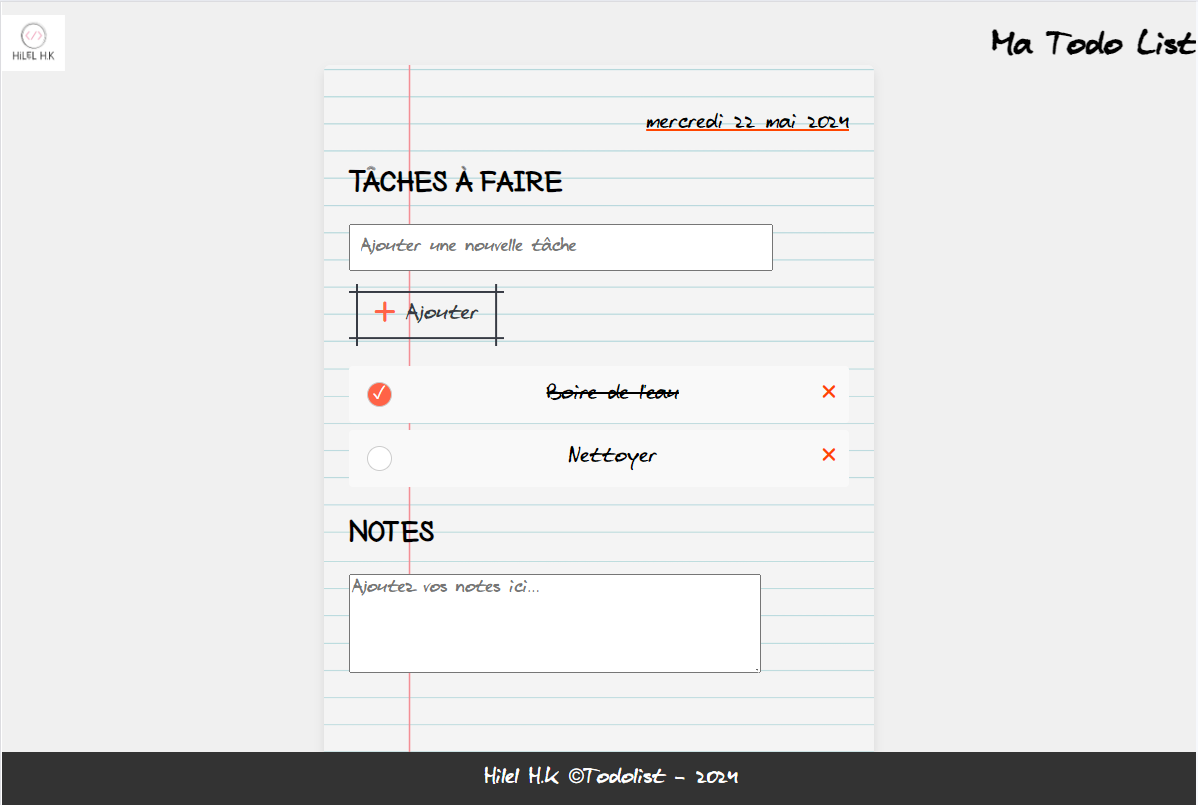The height and width of the screenshot is (805, 1198).
Task: Click the footer text "Hilel H.k ©Todolist"
Action: tap(575, 776)
